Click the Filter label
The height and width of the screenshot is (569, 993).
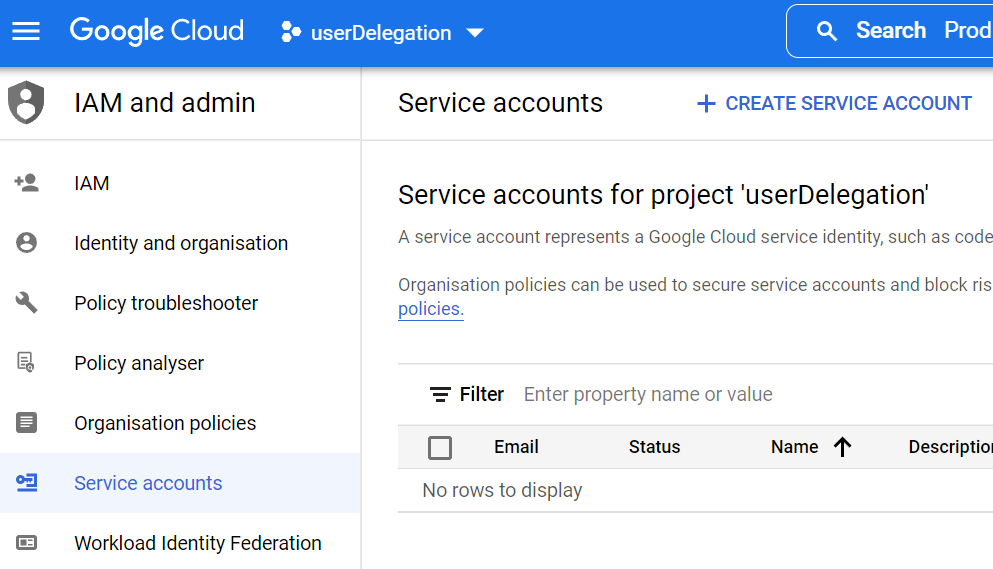click(481, 394)
